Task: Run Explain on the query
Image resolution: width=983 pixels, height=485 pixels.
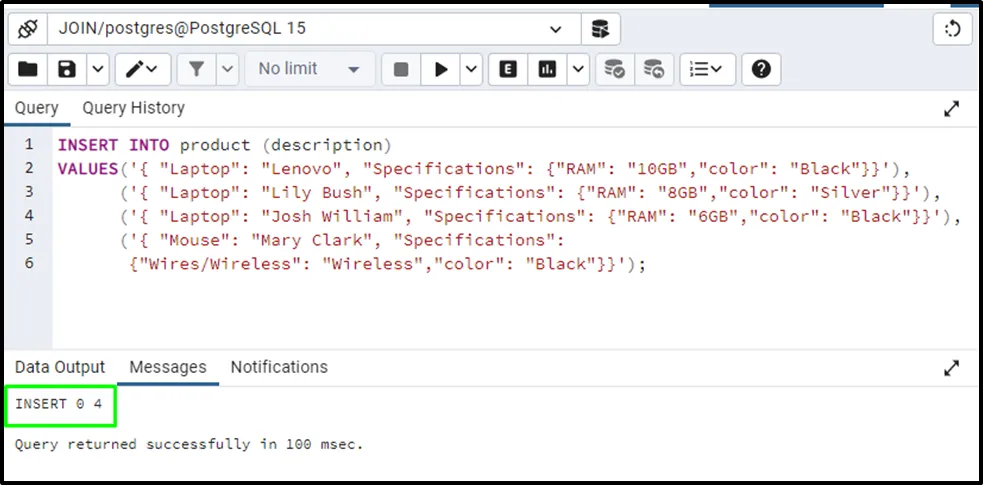Action: [508, 69]
